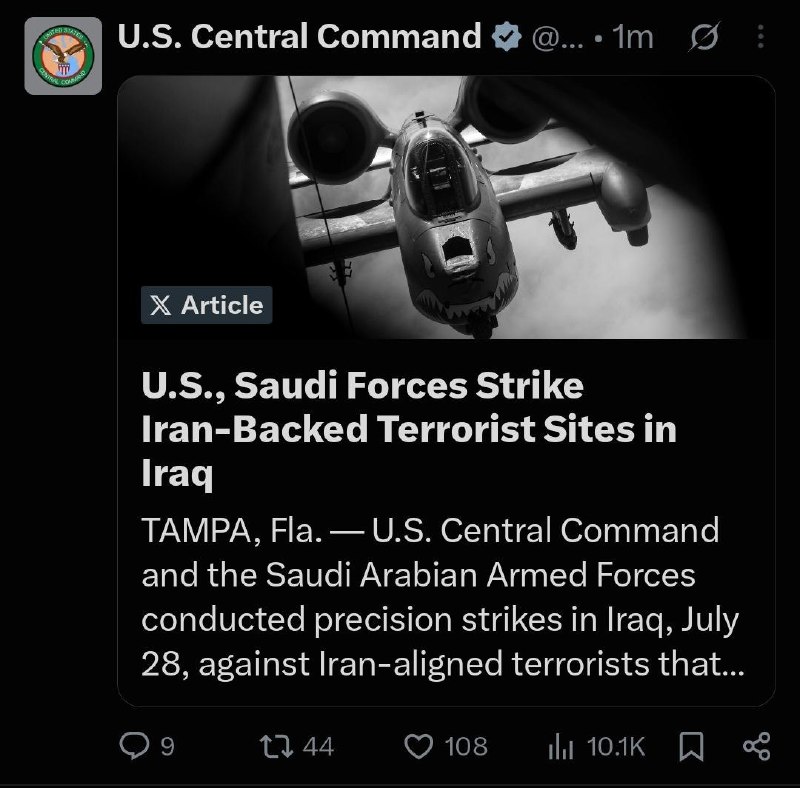Click the 10.1K views count
Viewport: 800px width, 788px height.
(x=616, y=747)
